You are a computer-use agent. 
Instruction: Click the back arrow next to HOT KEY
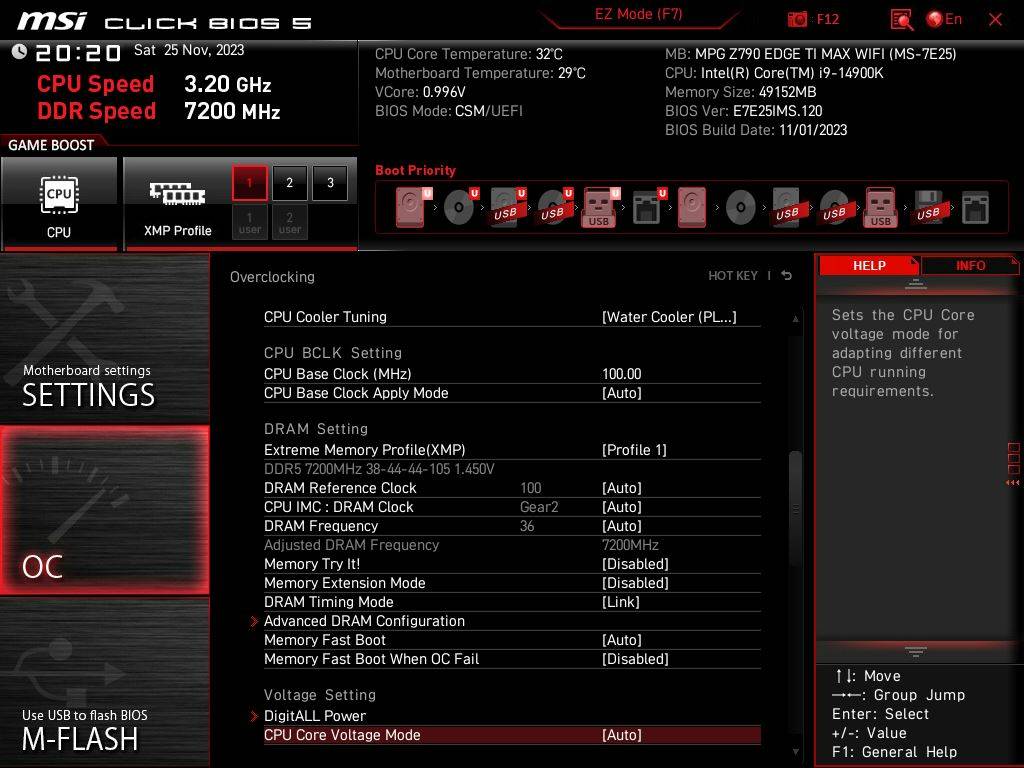[787, 276]
